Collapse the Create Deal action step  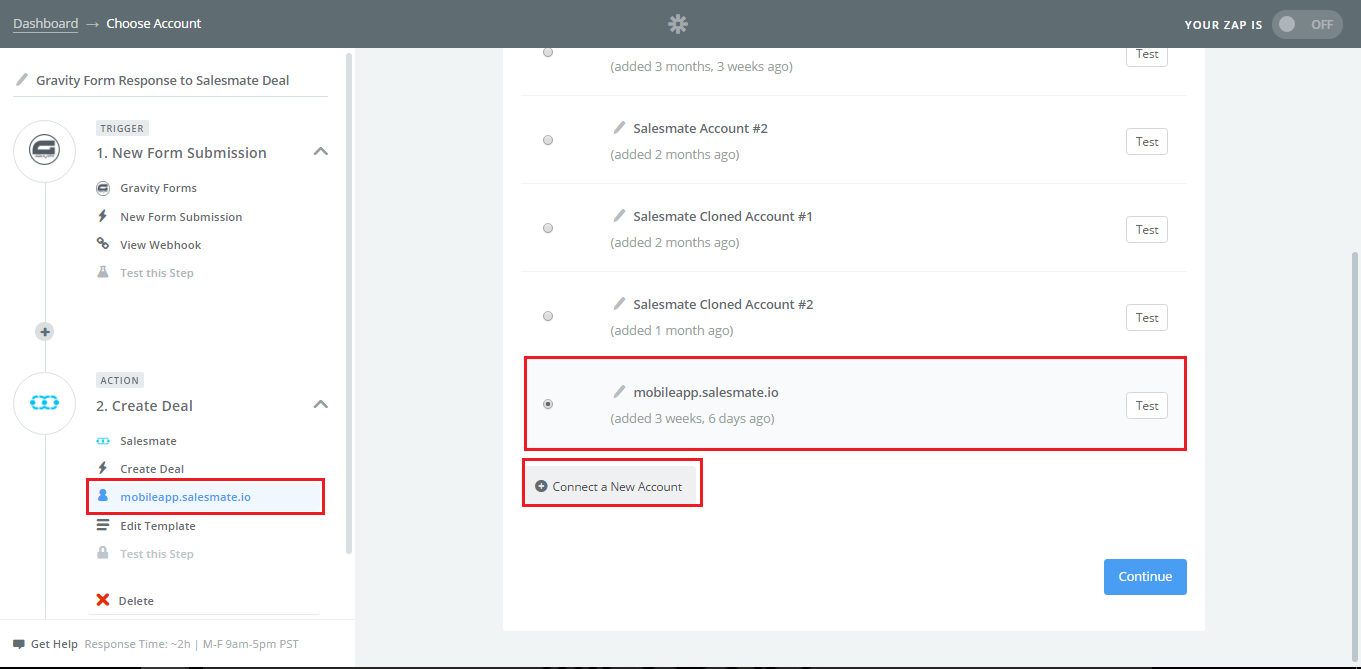coord(320,405)
